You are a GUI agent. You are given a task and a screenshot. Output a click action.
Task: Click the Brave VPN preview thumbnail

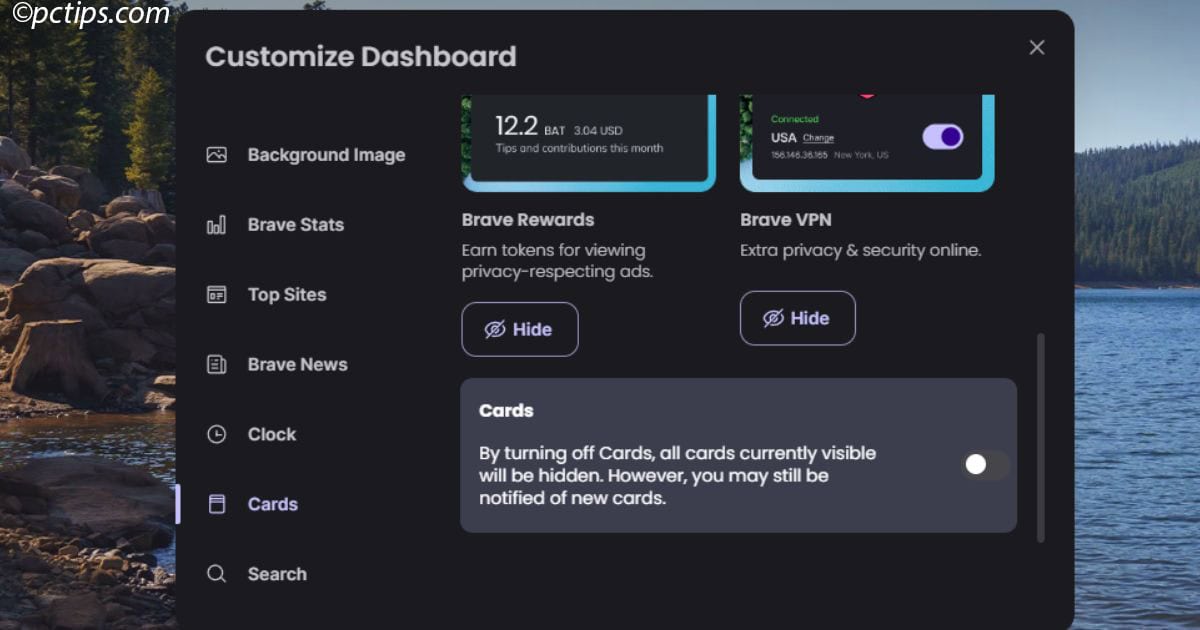(866, 140)
